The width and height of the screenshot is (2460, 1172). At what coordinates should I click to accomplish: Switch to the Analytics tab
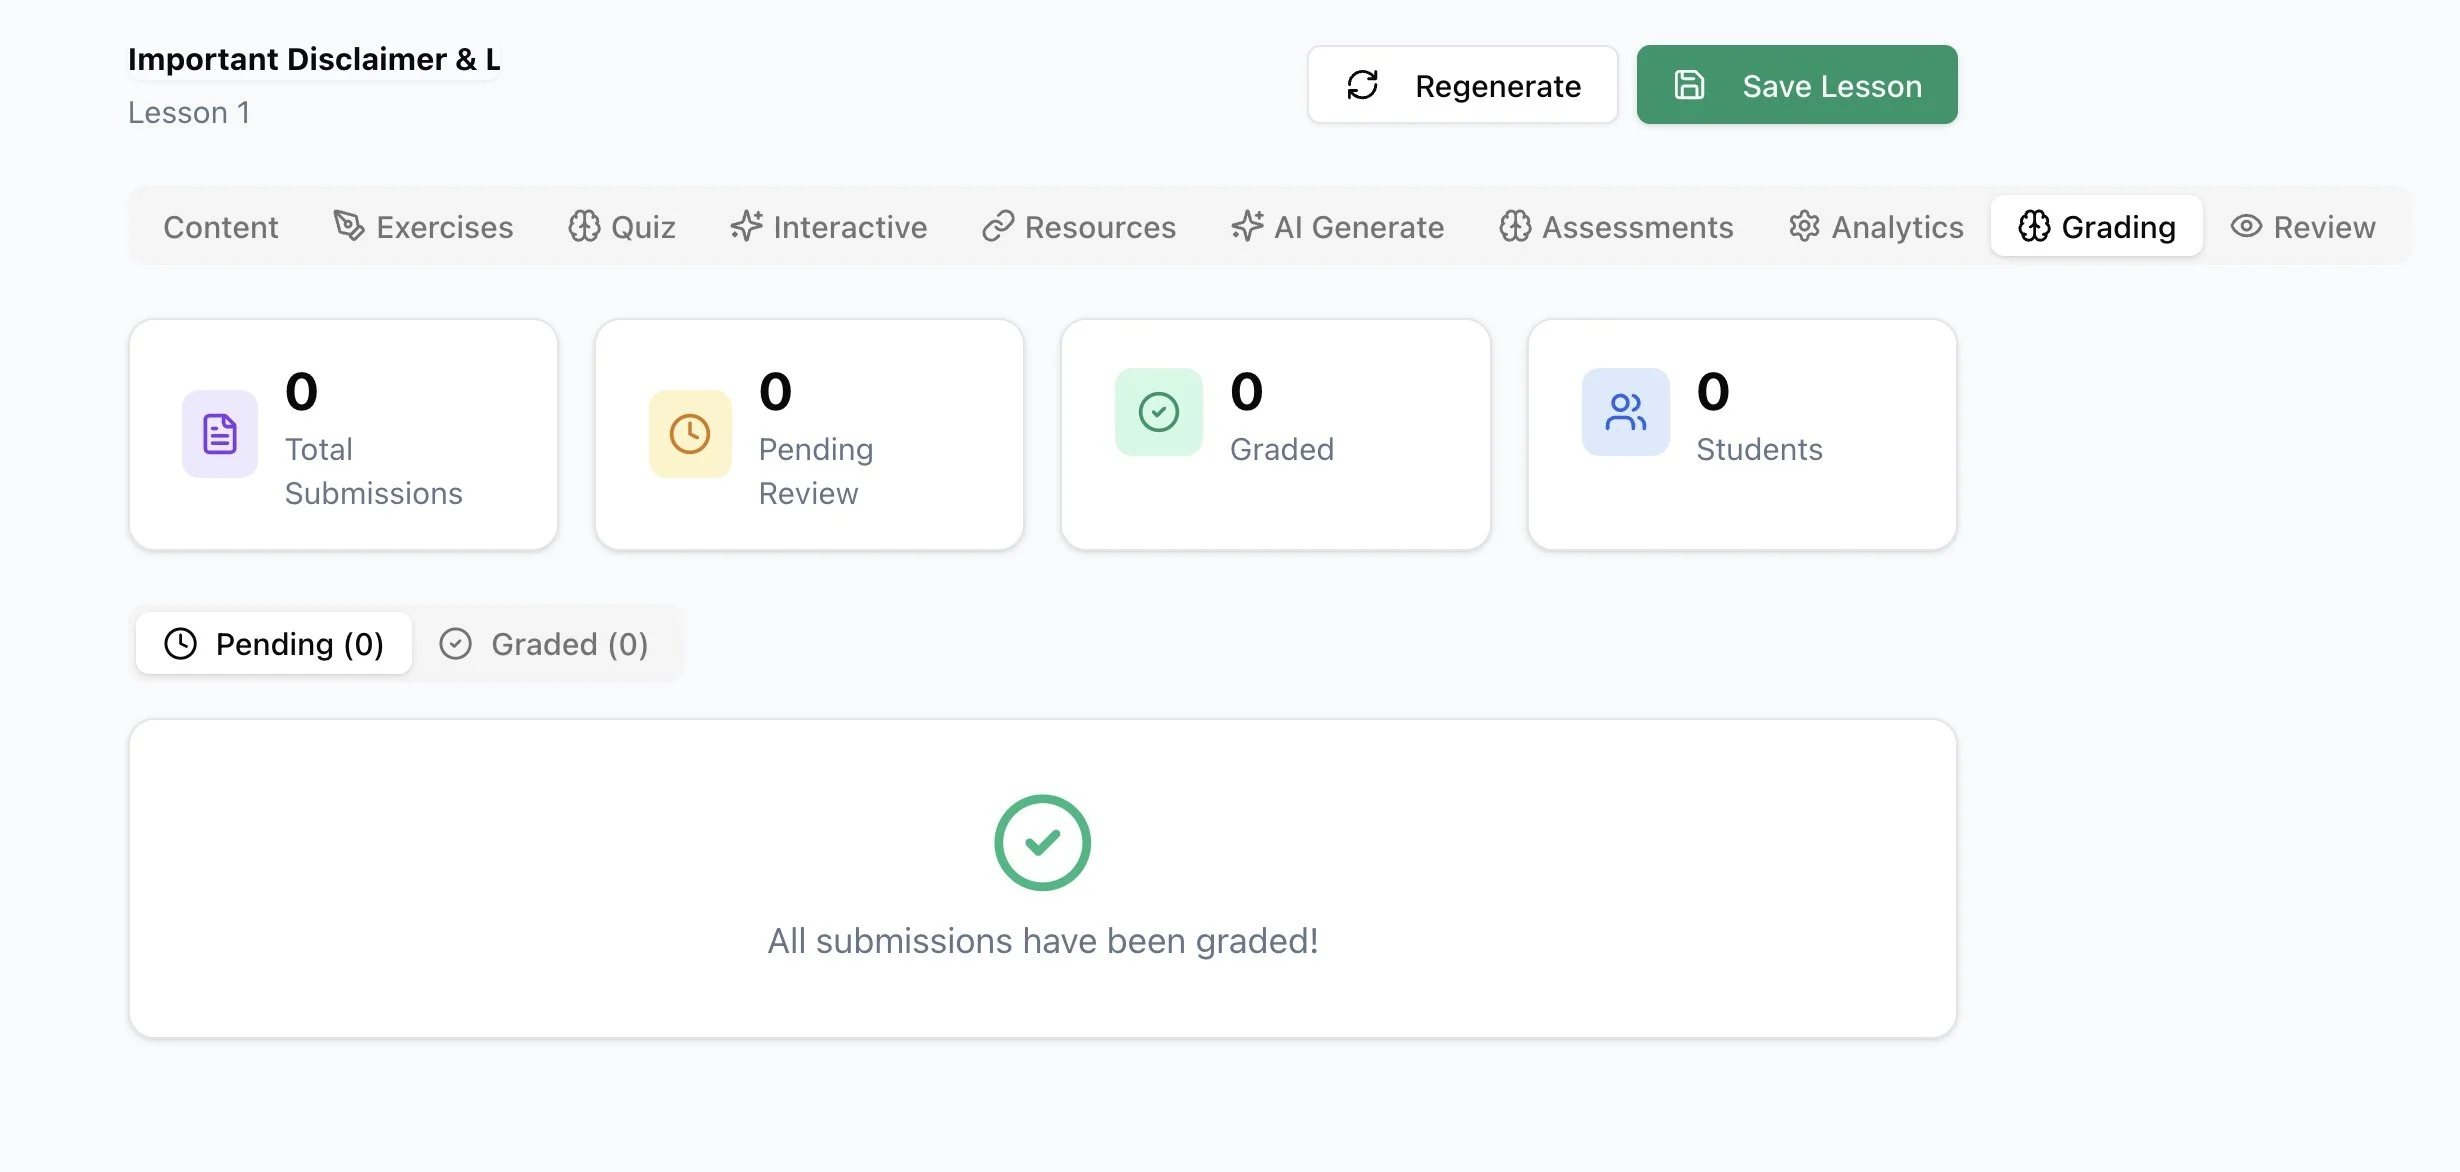[x=1876, y=227]
